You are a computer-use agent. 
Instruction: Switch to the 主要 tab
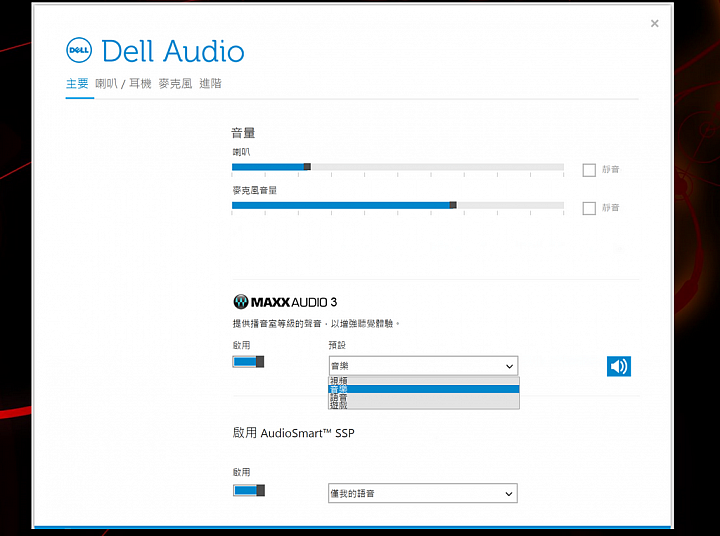pos(77,84)
